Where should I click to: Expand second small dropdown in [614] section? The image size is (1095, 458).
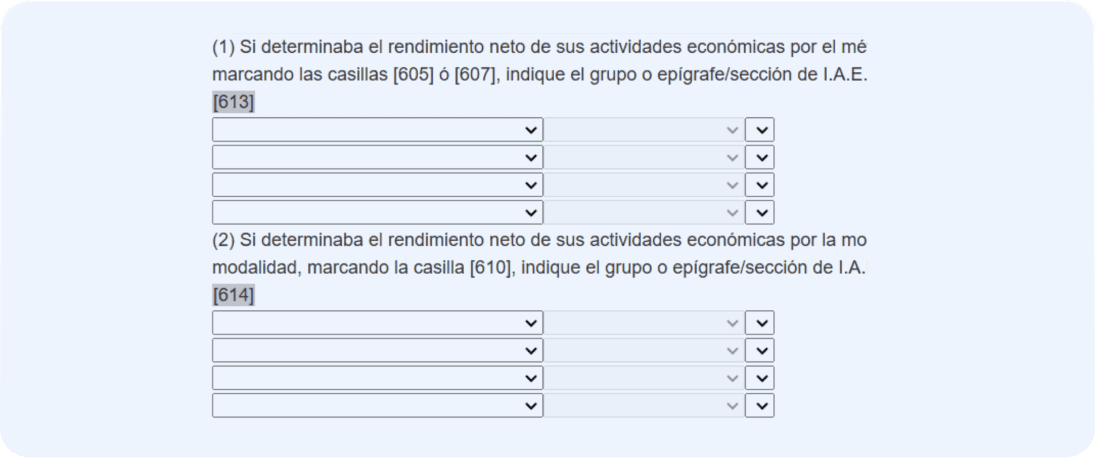point(760,350)
